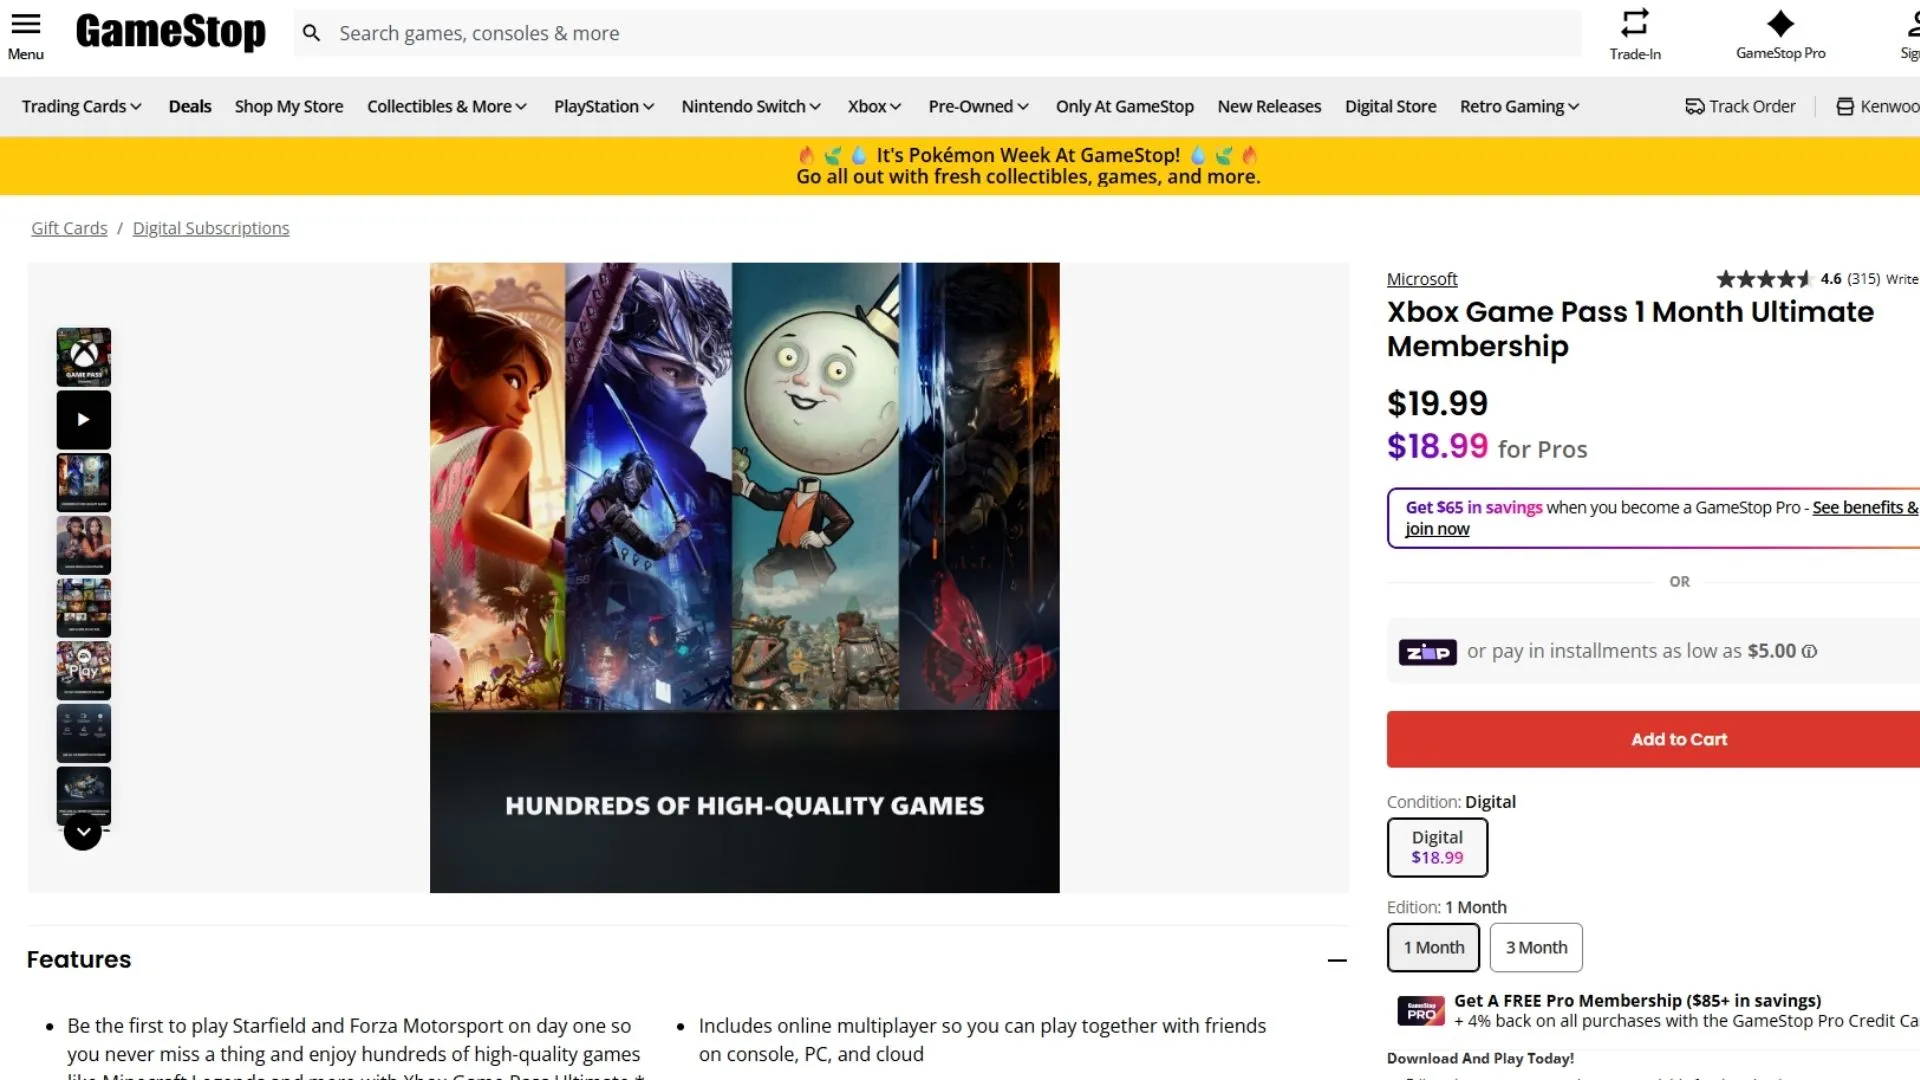Select the 1 Month edition
Viewport: 1920px width, 1080px height.
point(1432,947)
